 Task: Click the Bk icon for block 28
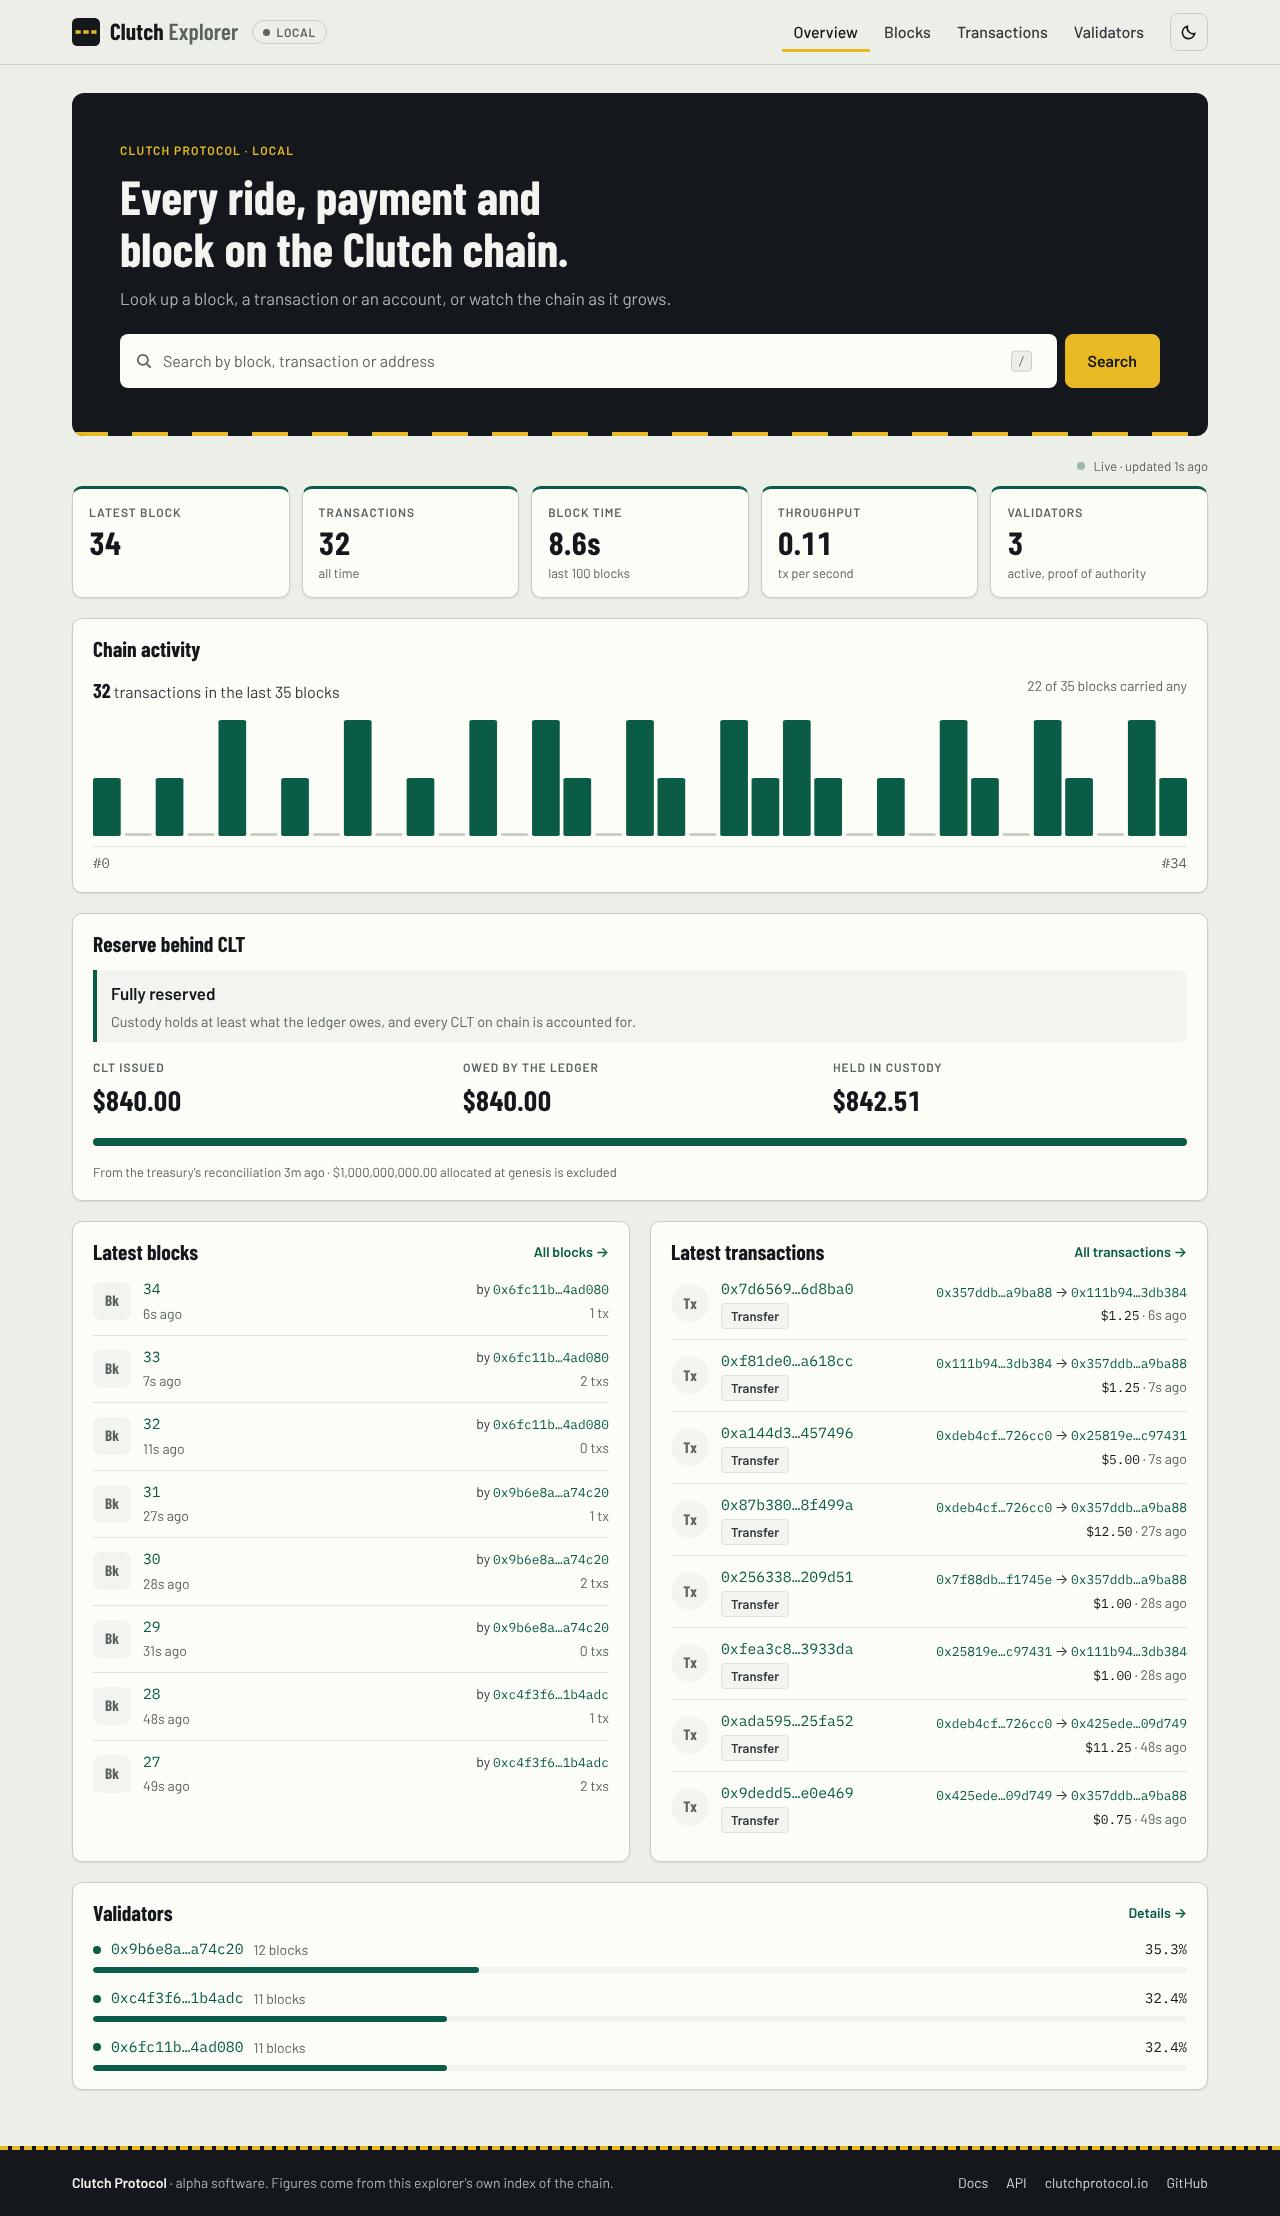(112, 1706)
